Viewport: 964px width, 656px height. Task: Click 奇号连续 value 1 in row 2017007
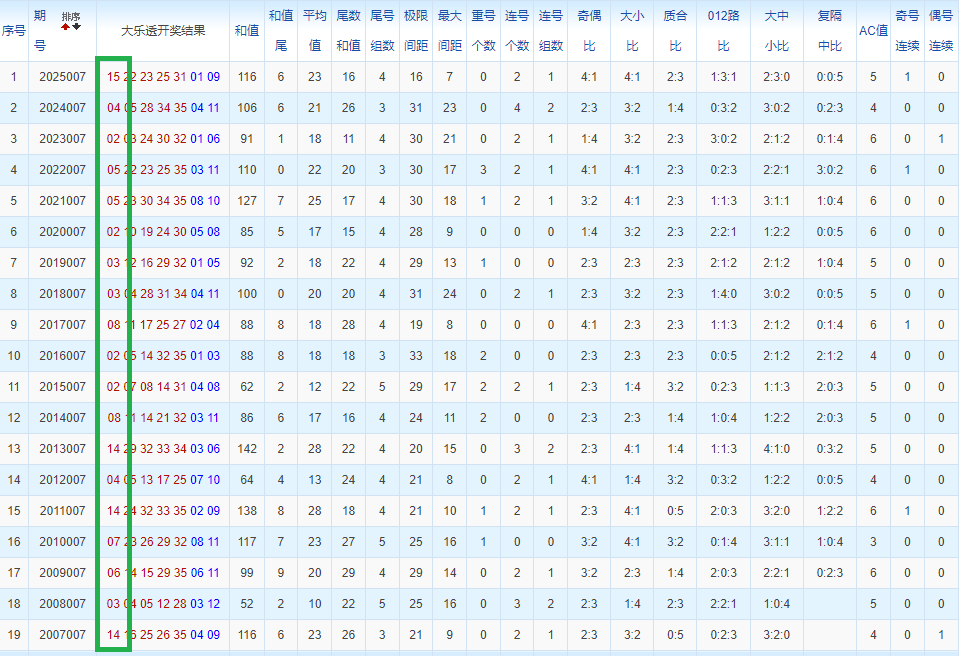(x=907, y=325)
